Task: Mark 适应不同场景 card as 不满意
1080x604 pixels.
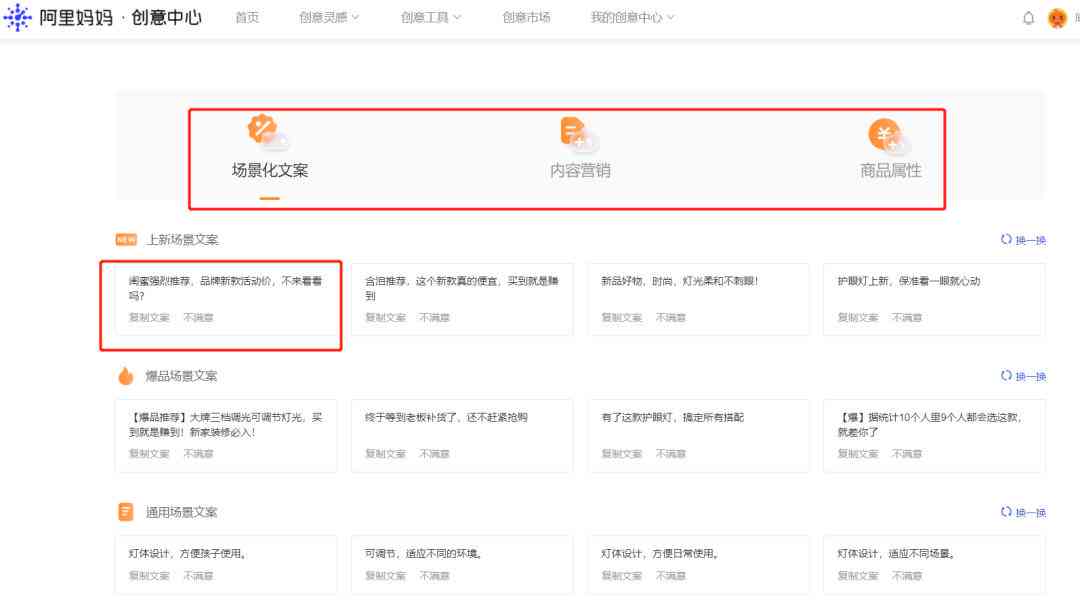Action: tap(907, 576)
